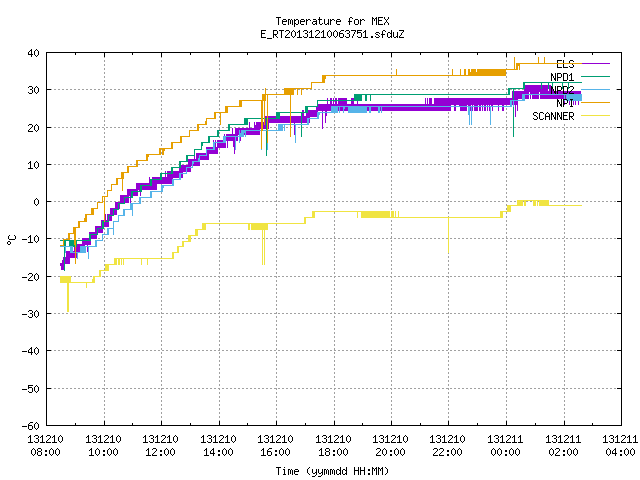Click the x-axis tick 131210 20:00
Image resolution: width=640 pixels, height=480 pixels.
(391, 446)
